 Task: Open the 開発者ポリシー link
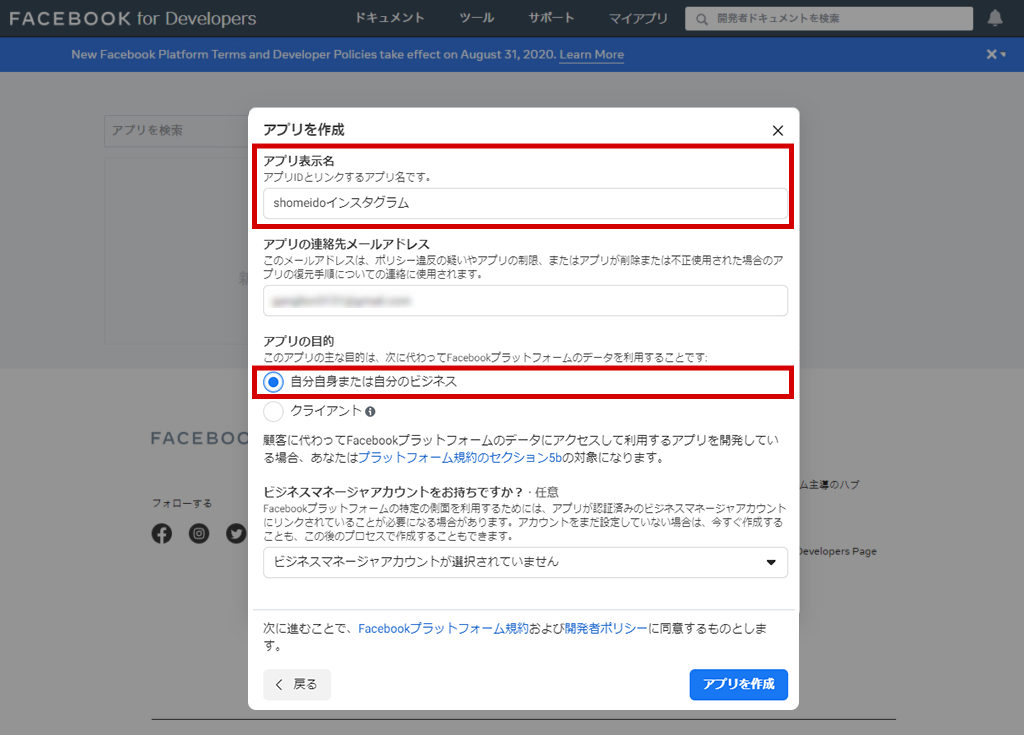605,629
